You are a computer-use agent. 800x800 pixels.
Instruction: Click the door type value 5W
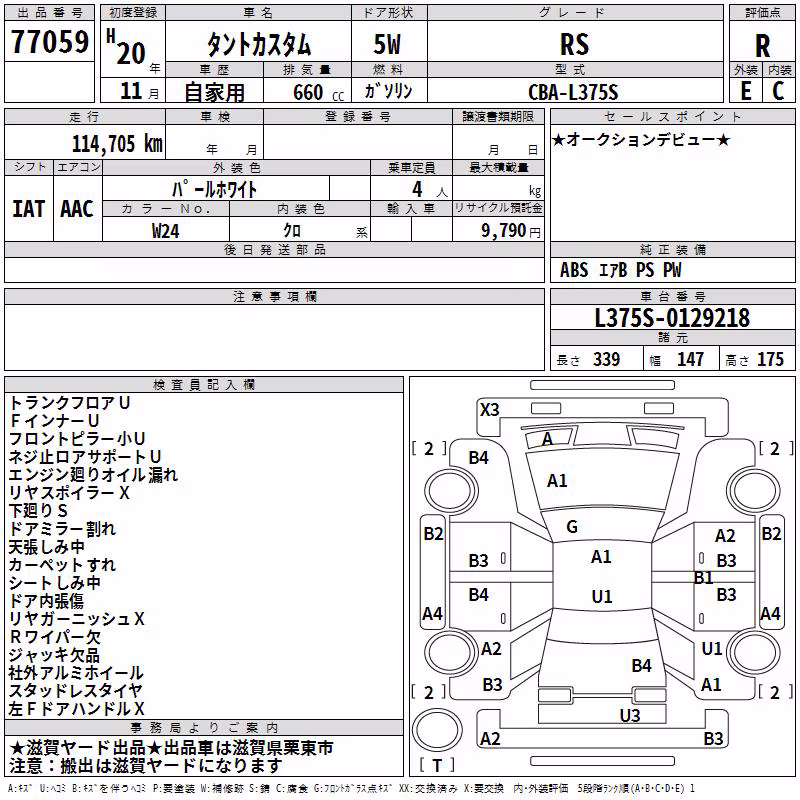pyautogui.click(x=387, y=44)
